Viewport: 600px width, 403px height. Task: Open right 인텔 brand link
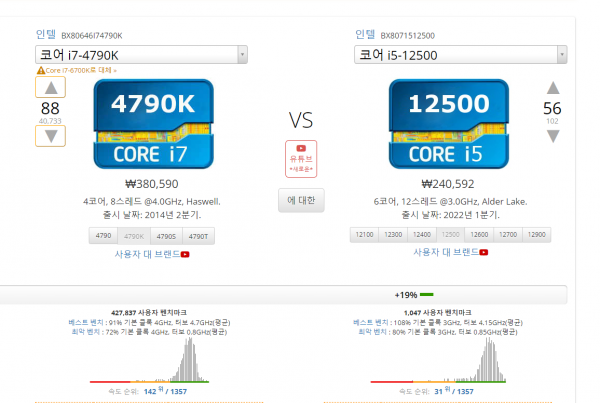365,34
